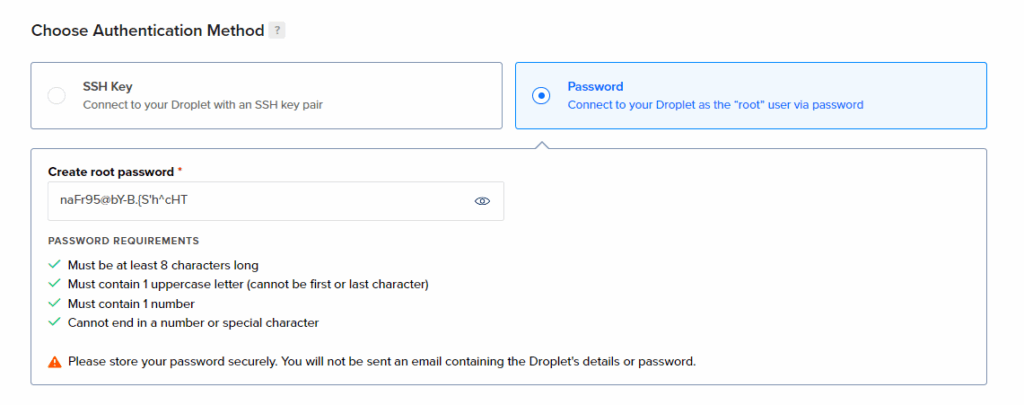Image resolution: width=1024 pixels, height=405 pixels.
Task: Click the "Choose Authentication Method" heading
Action: [x=146, y=31]
